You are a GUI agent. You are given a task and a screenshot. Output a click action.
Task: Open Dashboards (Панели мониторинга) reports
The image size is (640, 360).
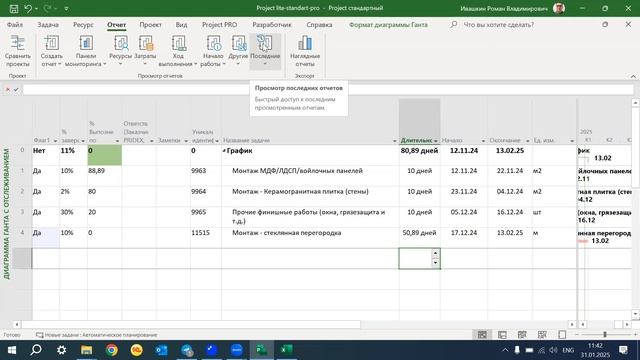coord(85,51)
